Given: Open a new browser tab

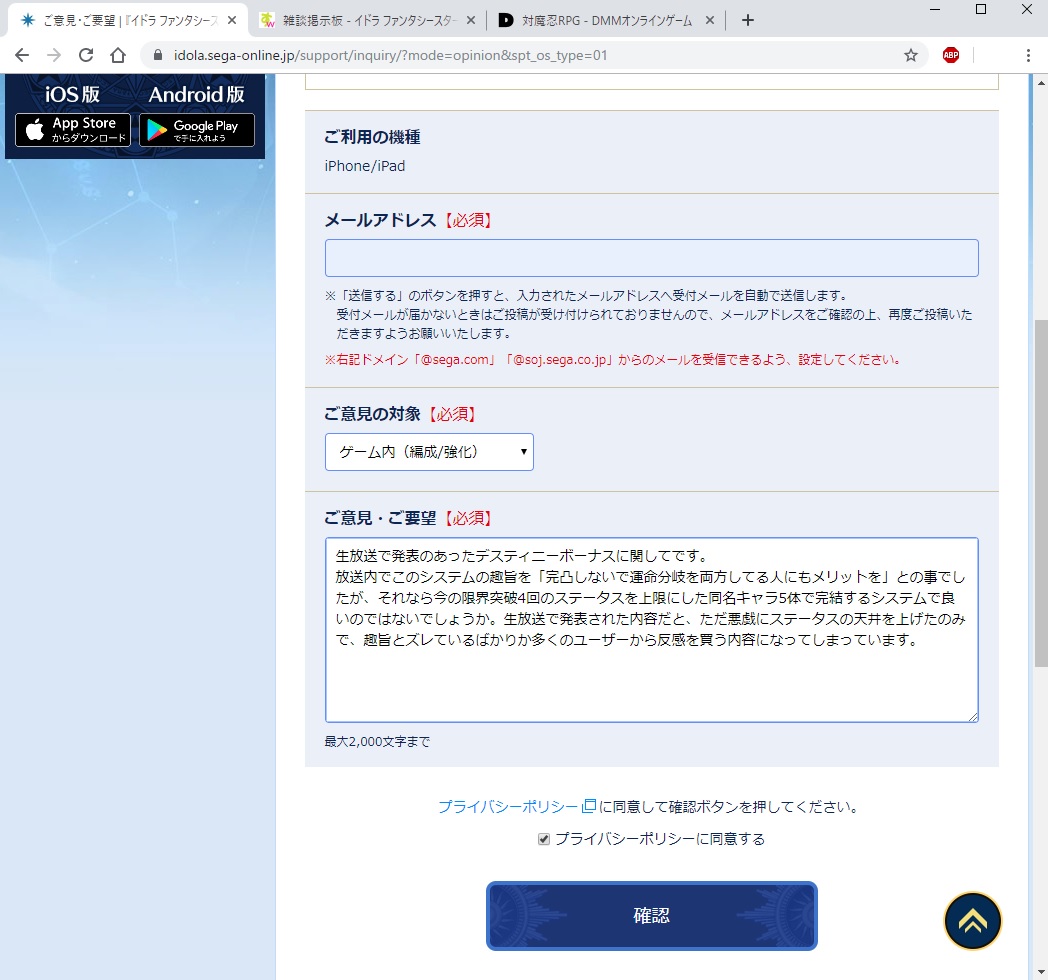Looking at the screenshot, I should click(x=748, y=20).
